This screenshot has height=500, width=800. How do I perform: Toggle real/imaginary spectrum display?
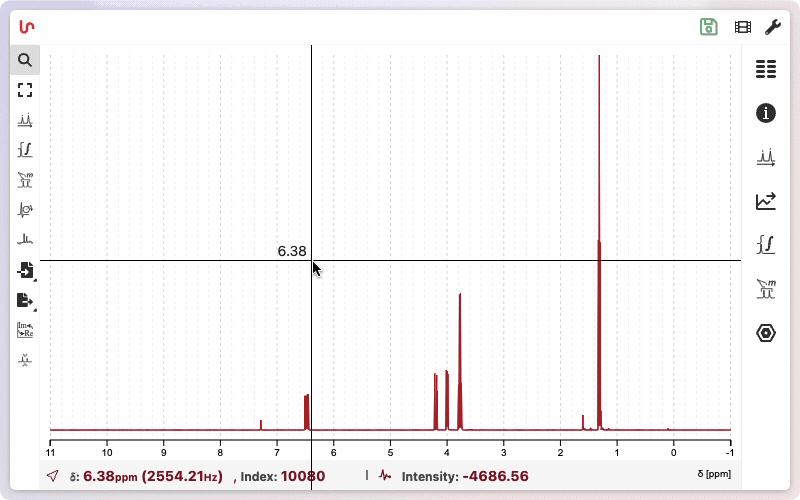tap(25, 330)
